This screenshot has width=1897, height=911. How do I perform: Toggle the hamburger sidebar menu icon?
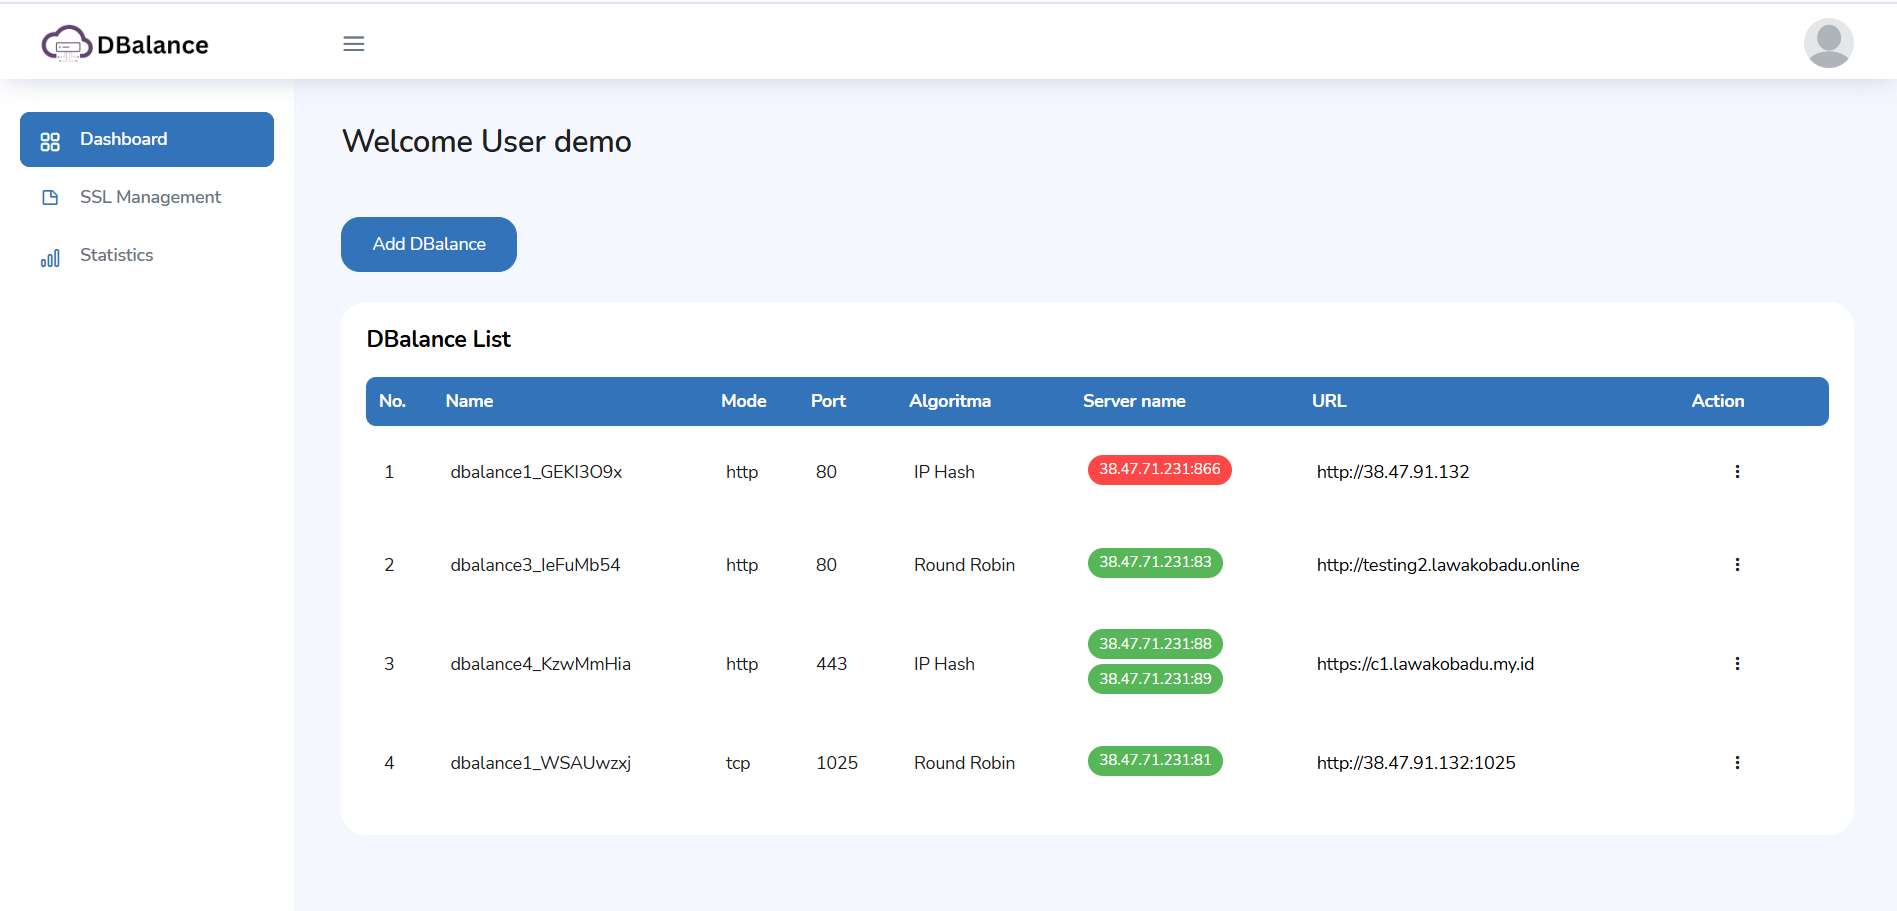[x=354, y=44]
